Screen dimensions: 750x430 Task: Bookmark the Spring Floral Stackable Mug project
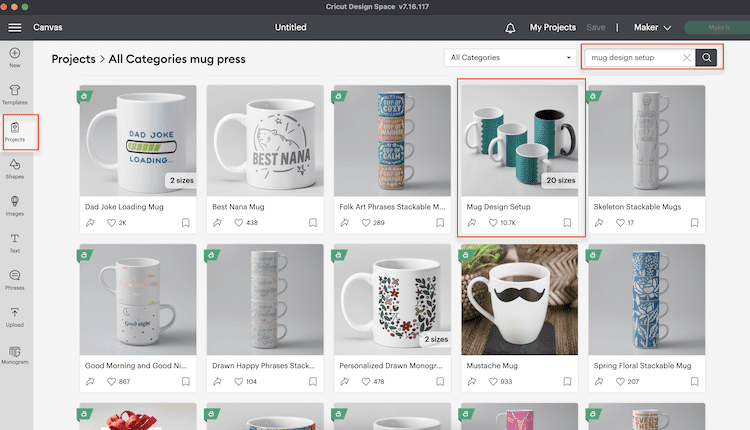click(x=695, y=381)
